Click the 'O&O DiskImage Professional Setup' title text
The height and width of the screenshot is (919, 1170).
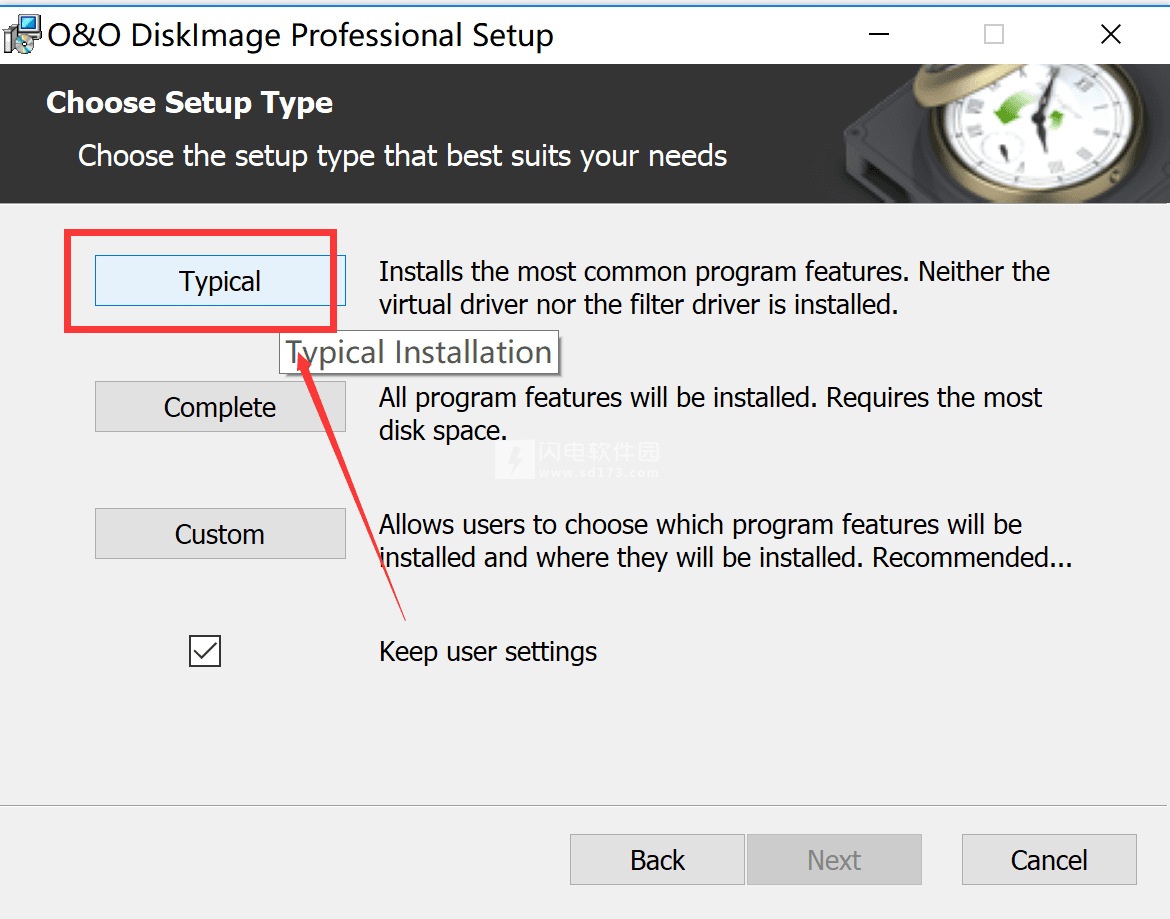coord(301,35)
